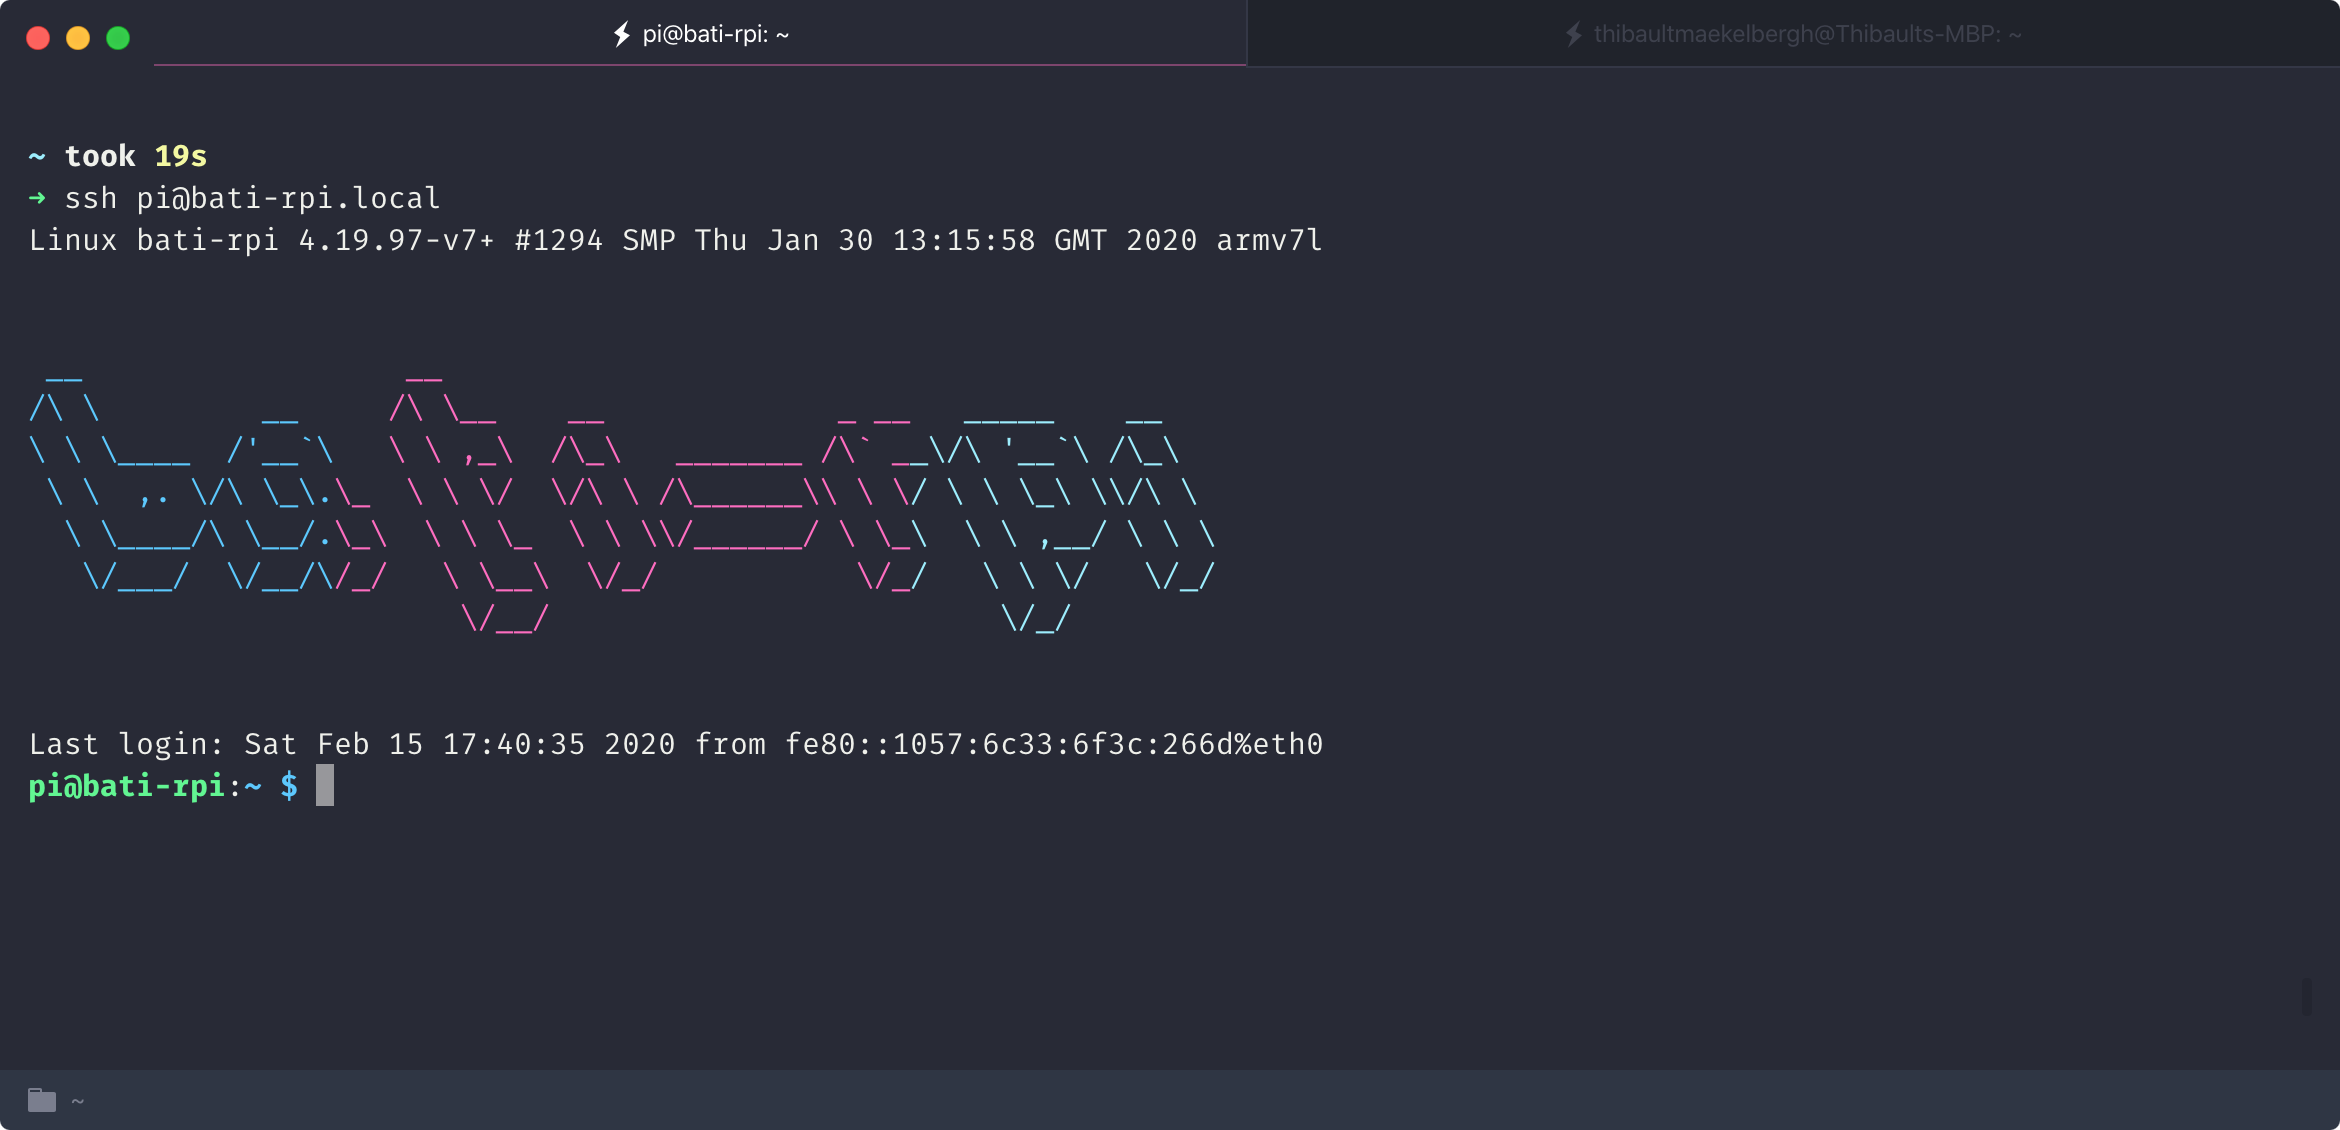Viewport: 2340px width, 1130px height.
Task: Maximize the window with the green button
Action: (118, 38)
